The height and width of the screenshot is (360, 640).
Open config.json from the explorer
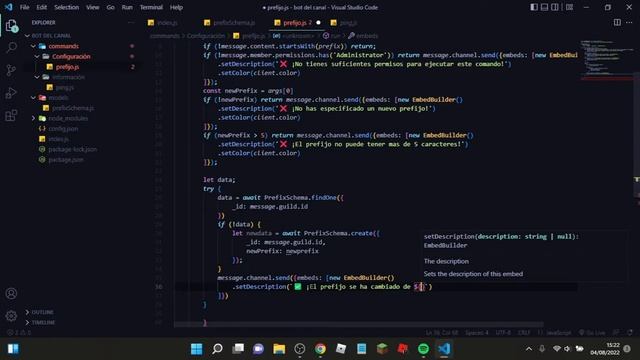tap(63, 129)
